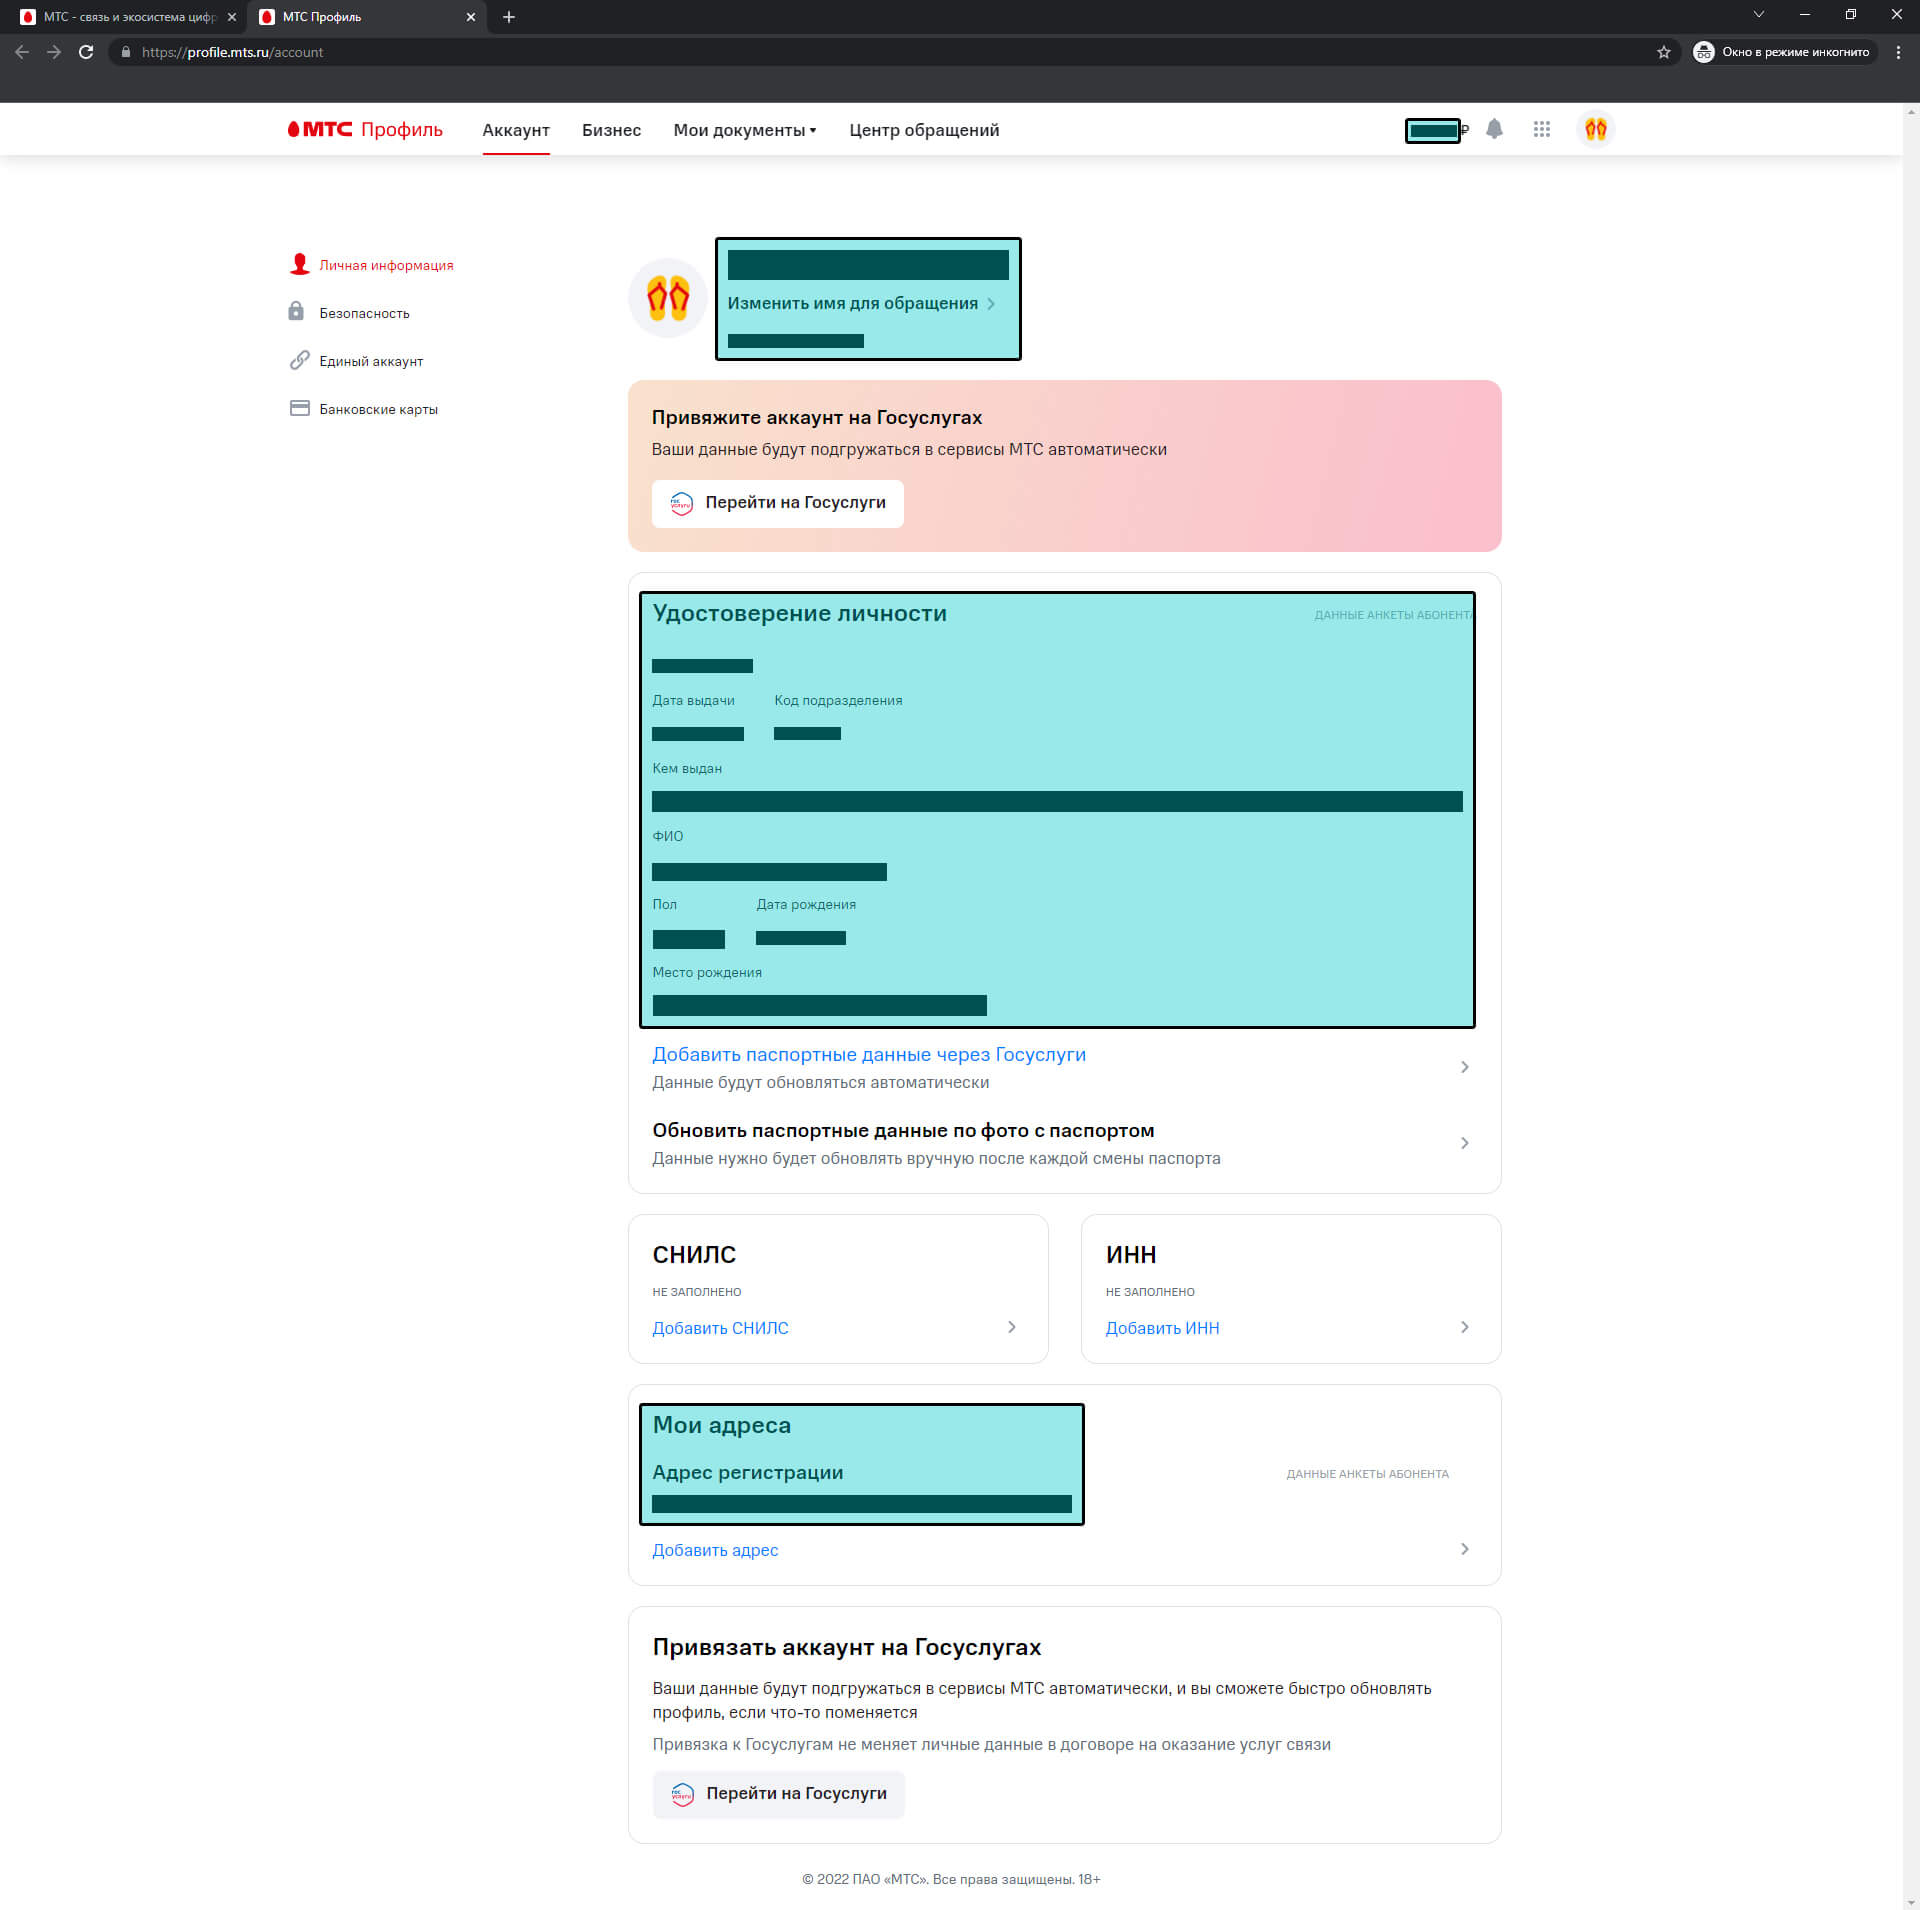Screen dimensions: 1920x1910
Task: Open the Единый аккаунт section with the chain icon
Action: [x=299, y=360]
